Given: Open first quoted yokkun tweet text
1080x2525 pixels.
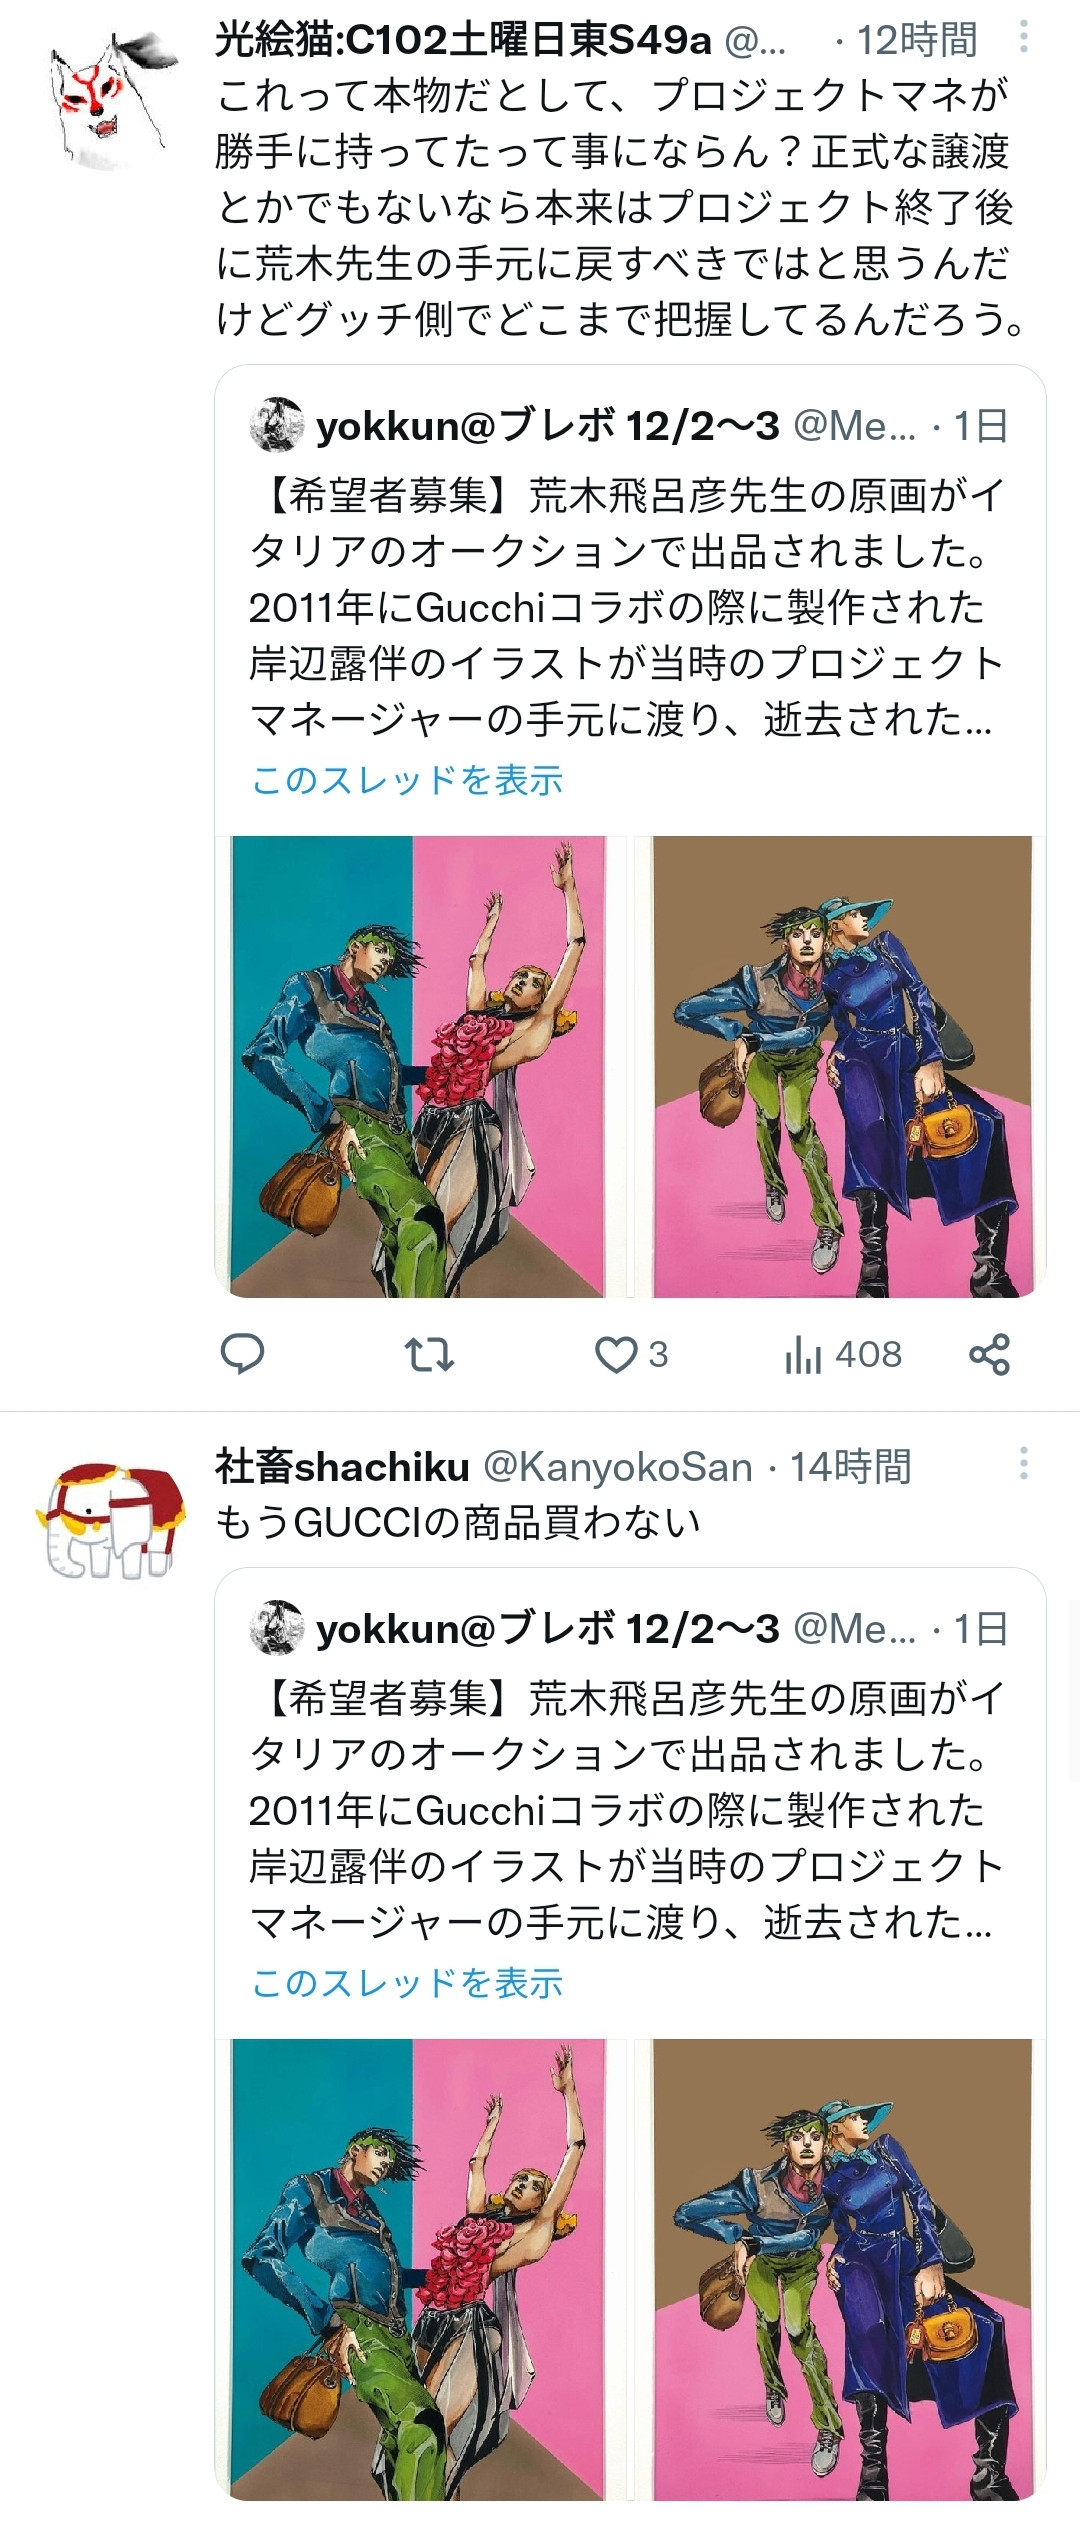Looking at the screenshot, I should tap(625, 606).
